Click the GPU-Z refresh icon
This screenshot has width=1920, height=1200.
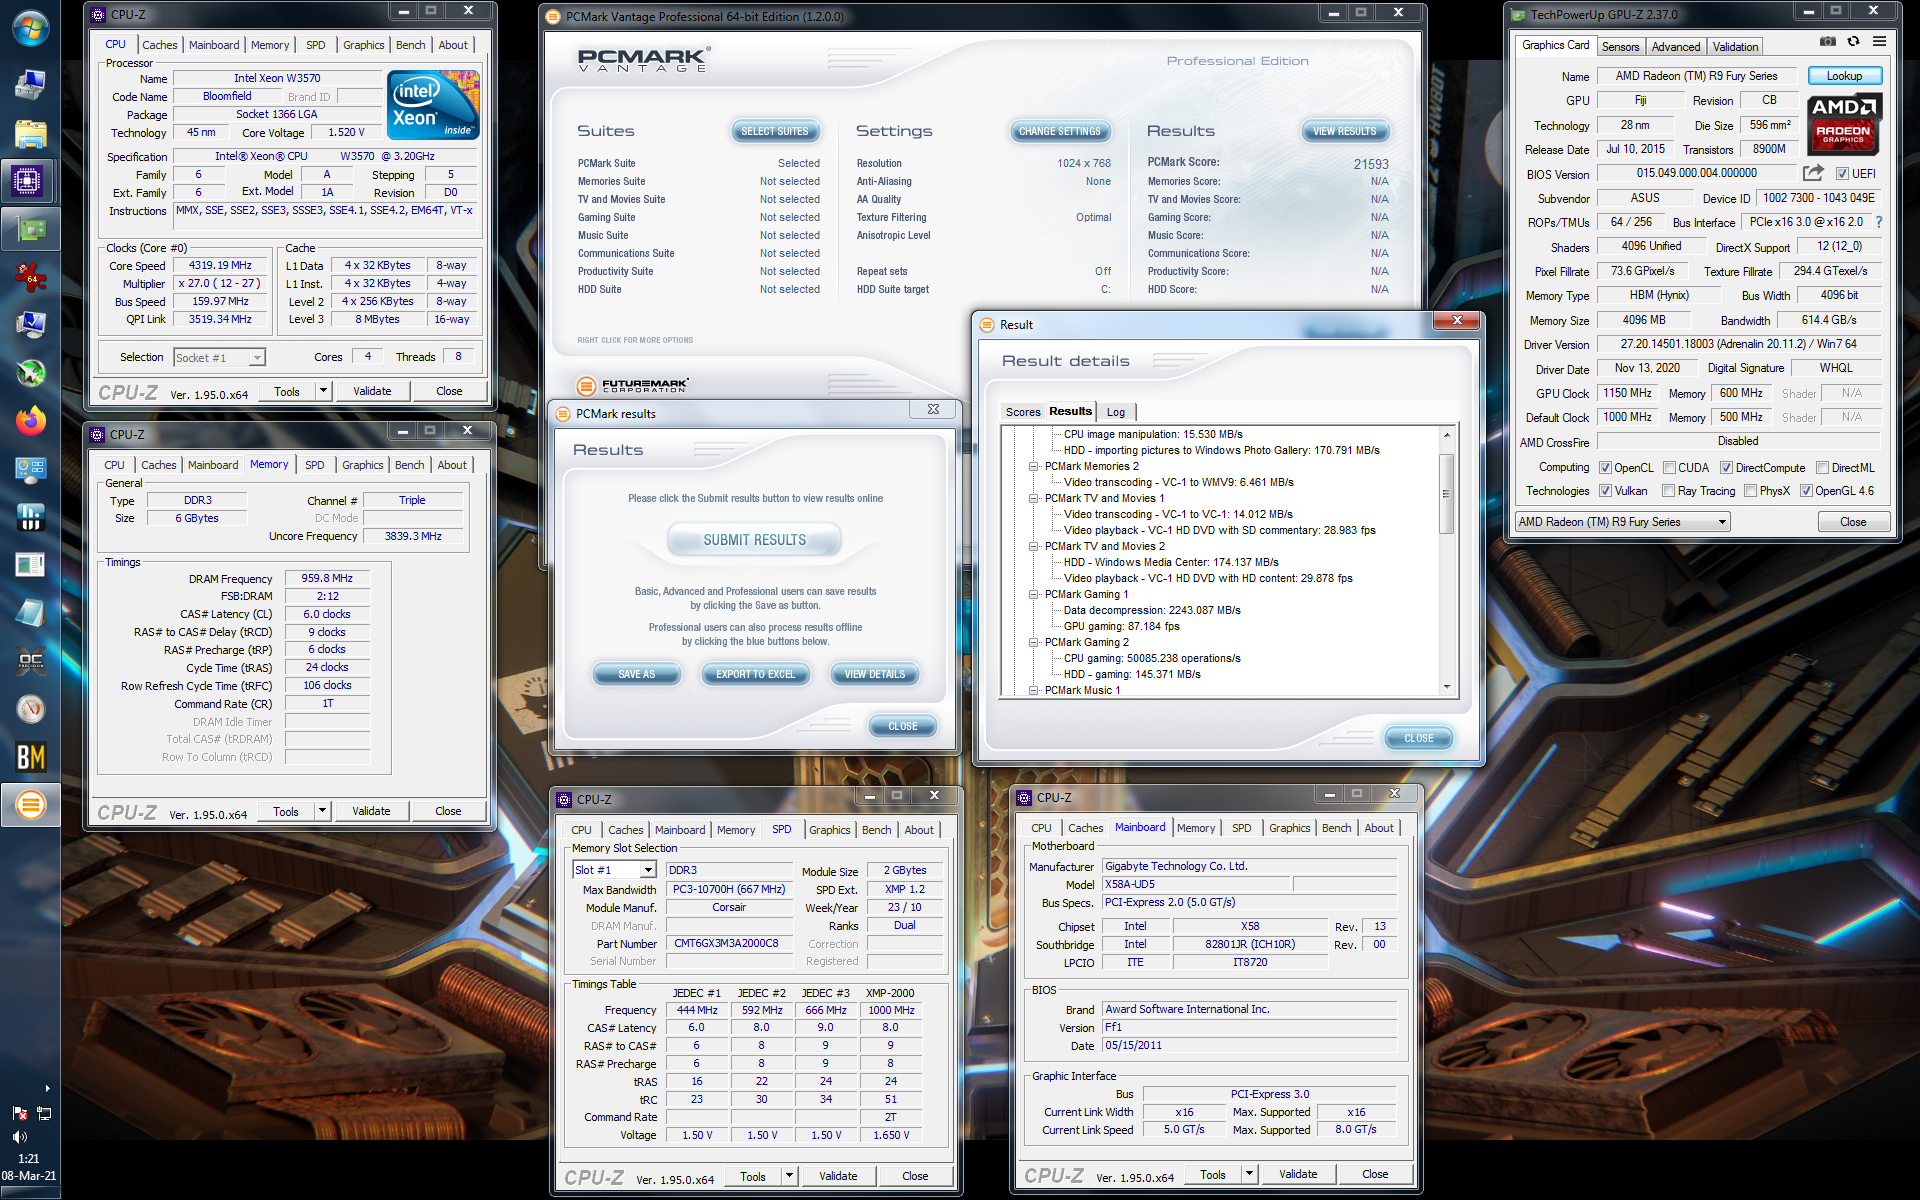coord(1853,41)
